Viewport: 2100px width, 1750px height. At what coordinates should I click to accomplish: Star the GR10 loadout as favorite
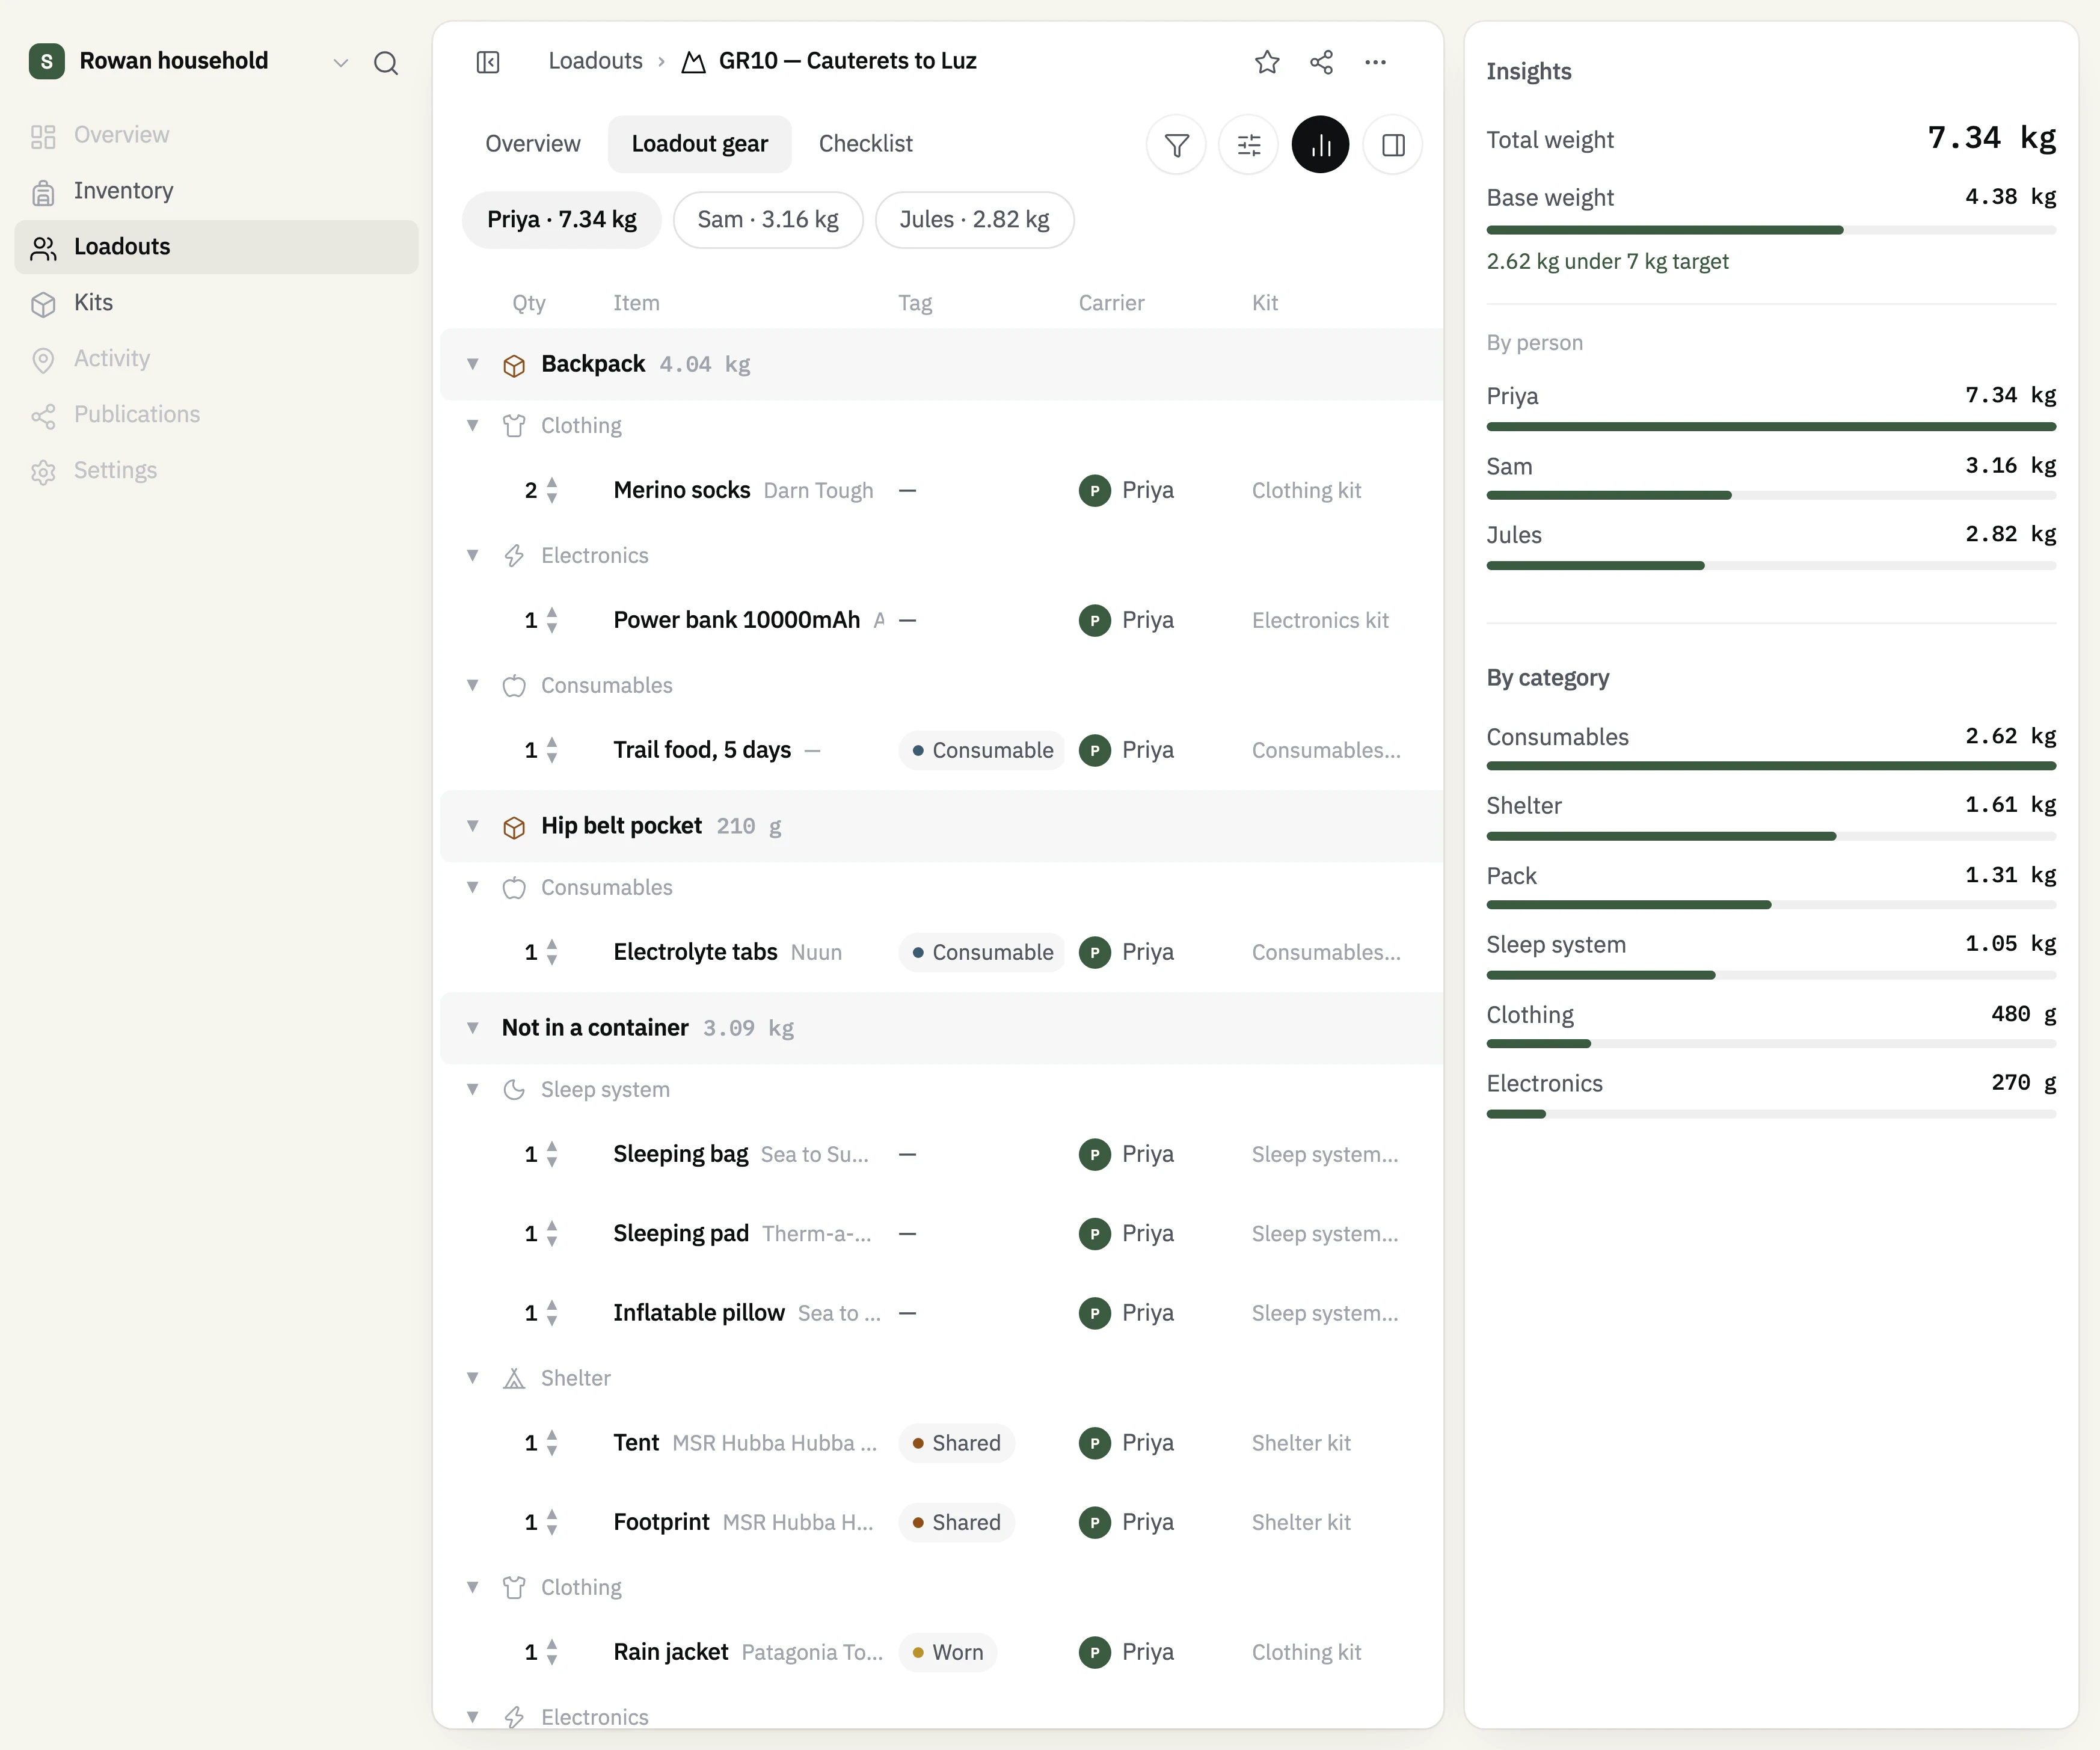click(x=1267, y=62)
